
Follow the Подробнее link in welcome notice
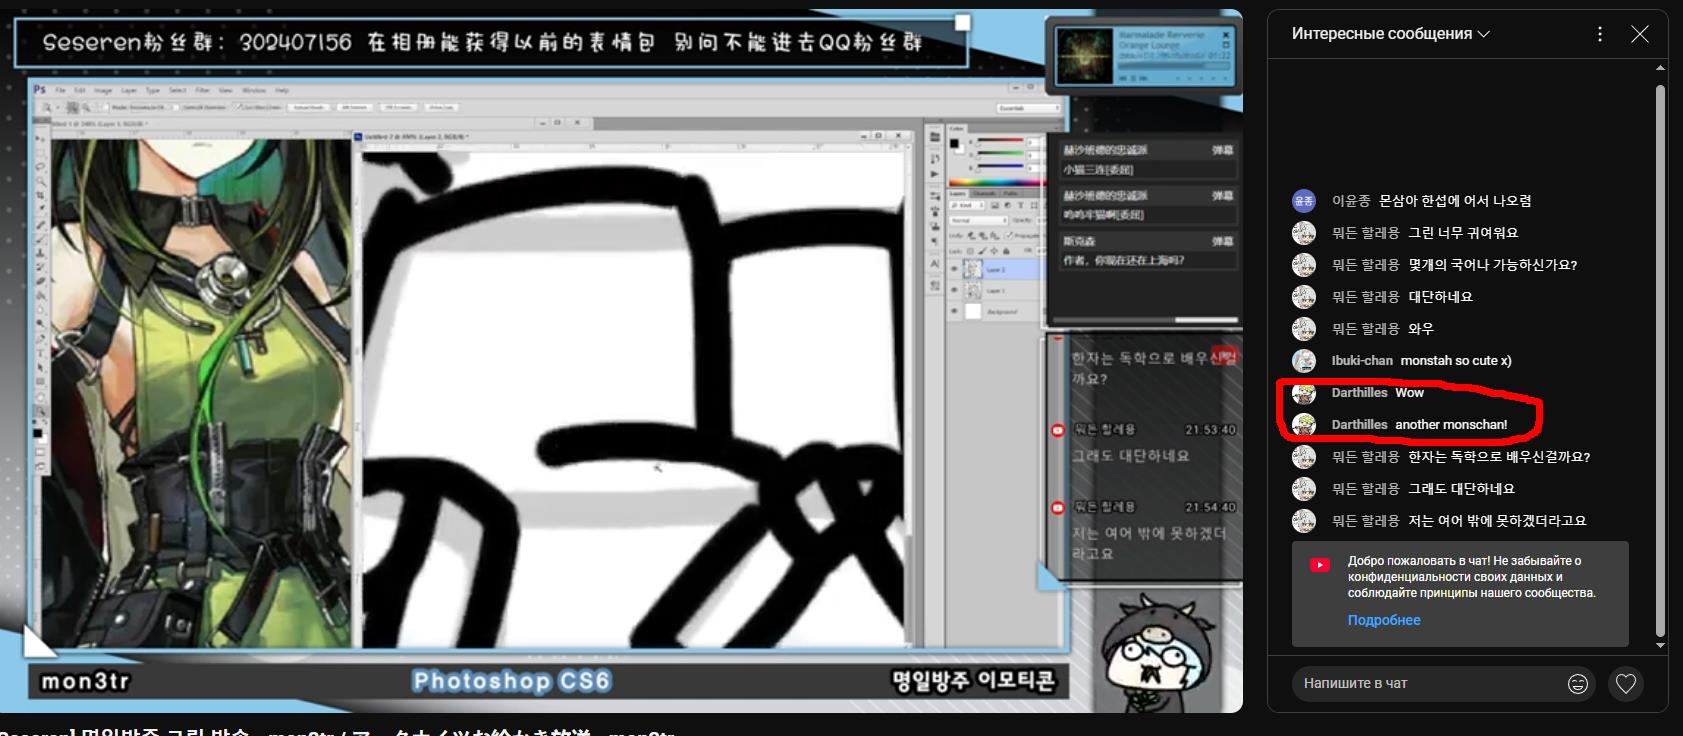click(x=1384, y=620)
